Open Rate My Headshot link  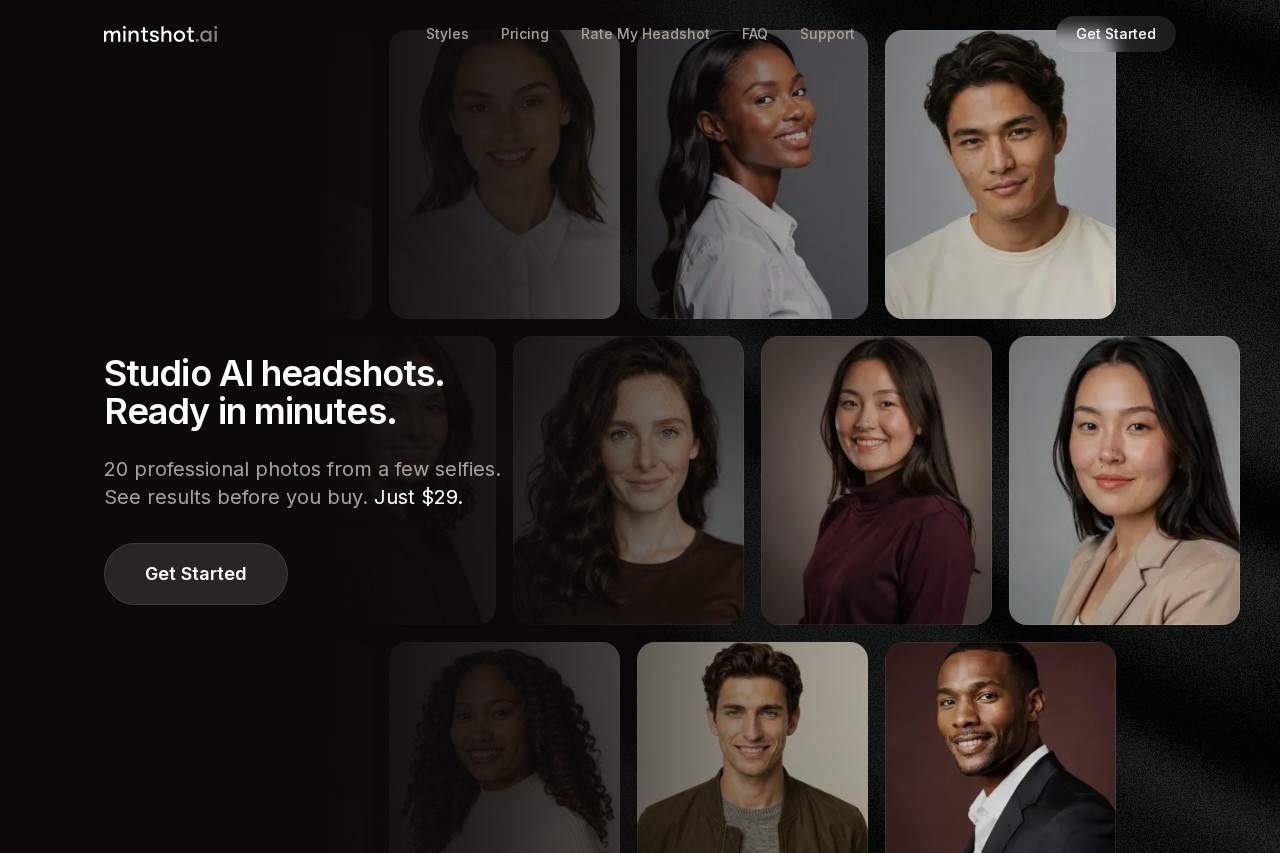(645, 34)
